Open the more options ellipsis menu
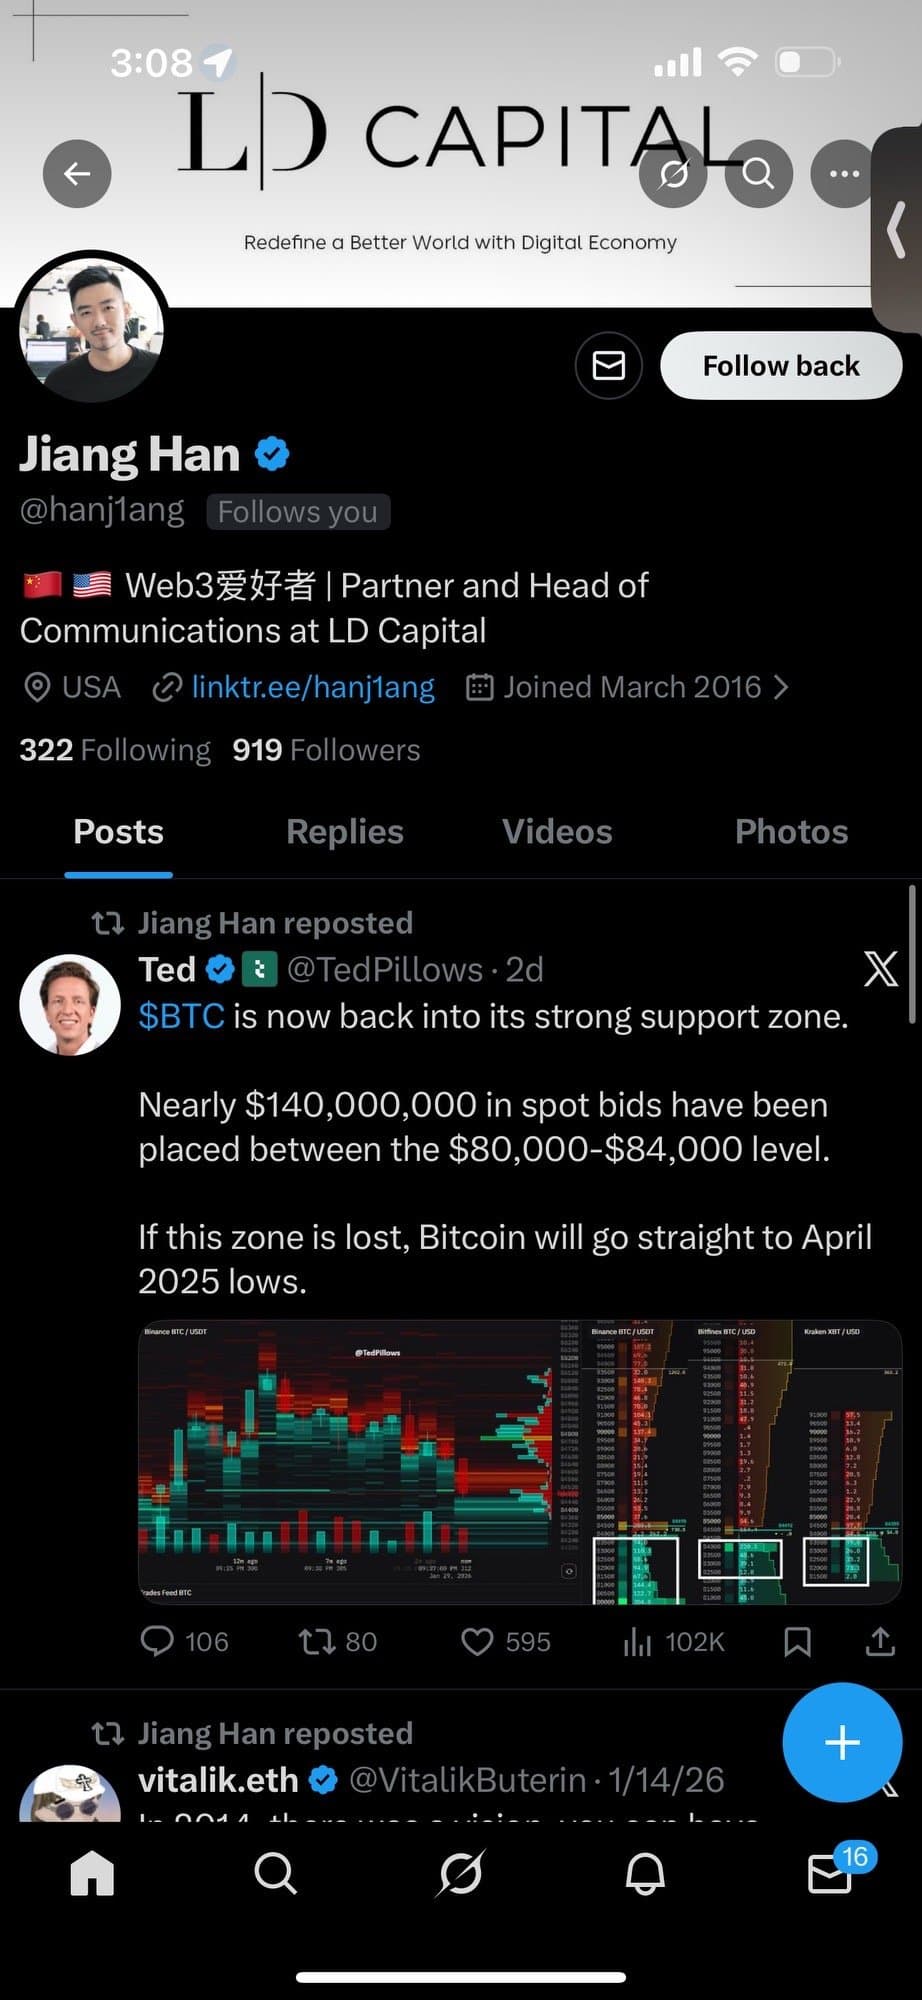Viewport: 922px width, 2000px height. [843, 173]
